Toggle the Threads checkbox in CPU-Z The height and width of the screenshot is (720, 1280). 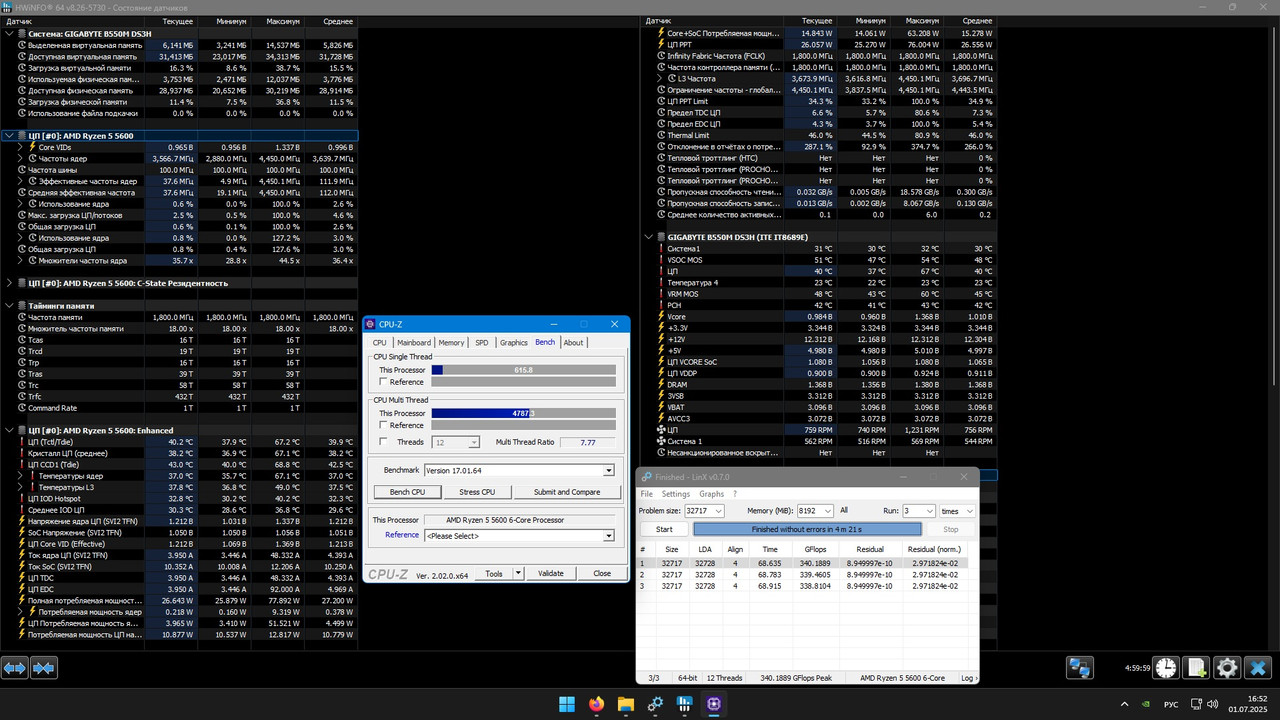coord(383,442)
